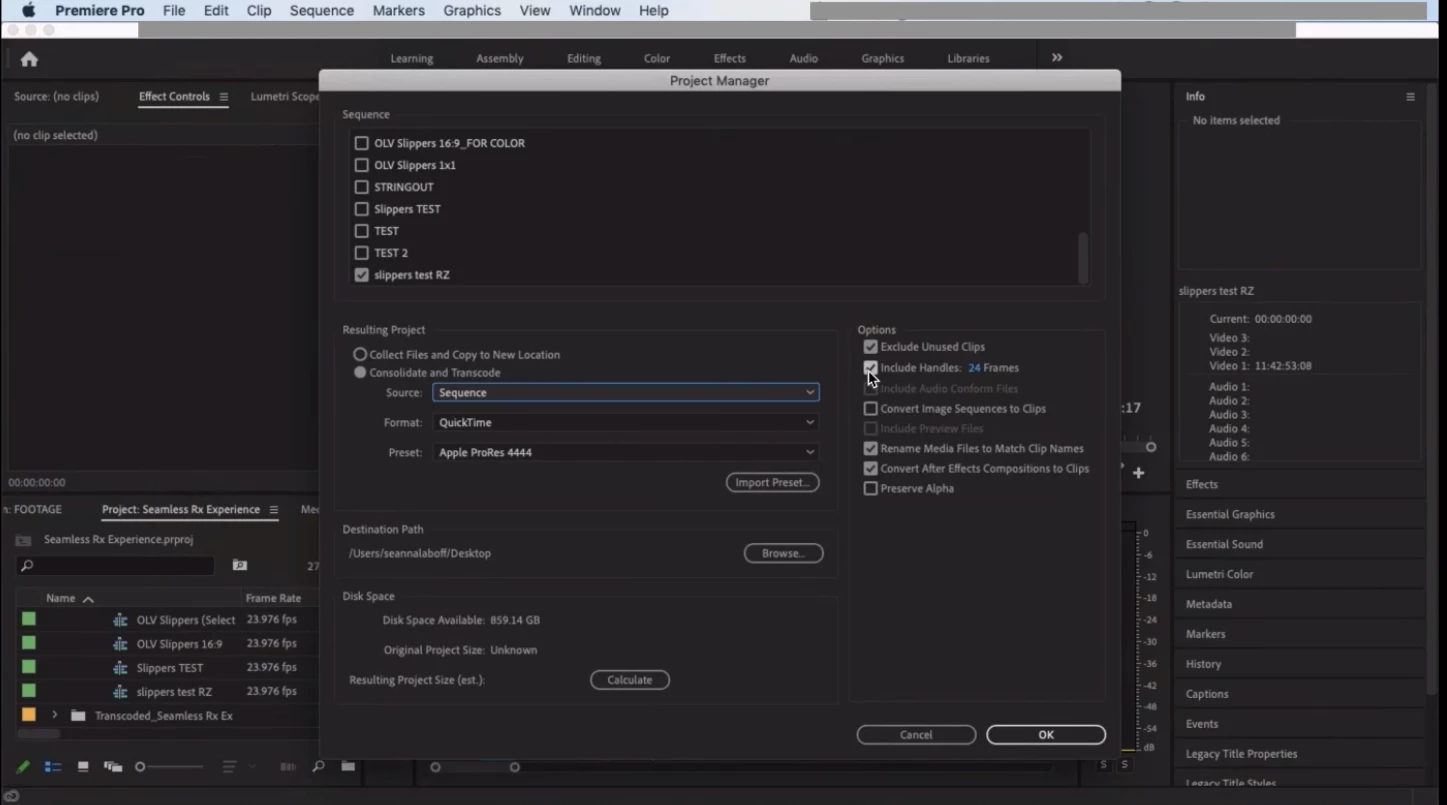Confirm the Project Manager with OK
The image size is (1447, 805).
tap(1046, 735)
